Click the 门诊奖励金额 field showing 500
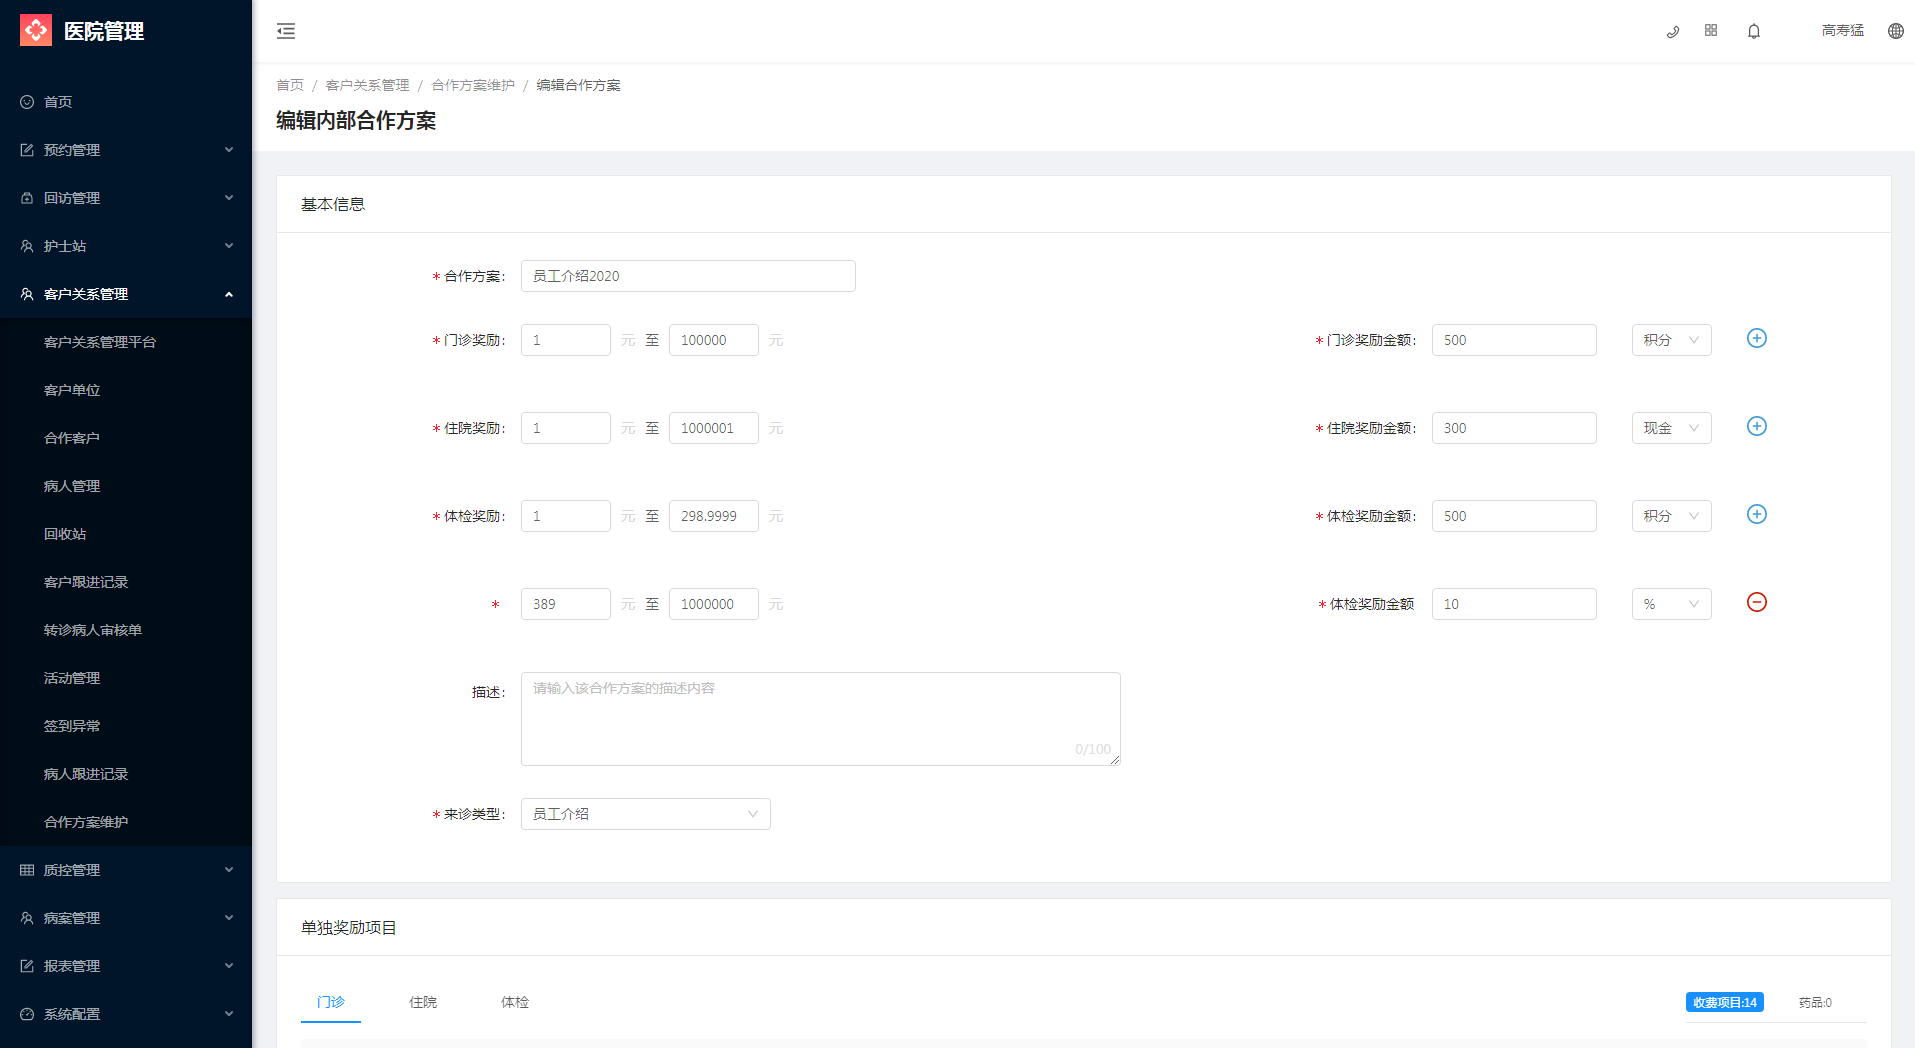Screen dimensions: 1915x1048 (x=1514, y=340)
